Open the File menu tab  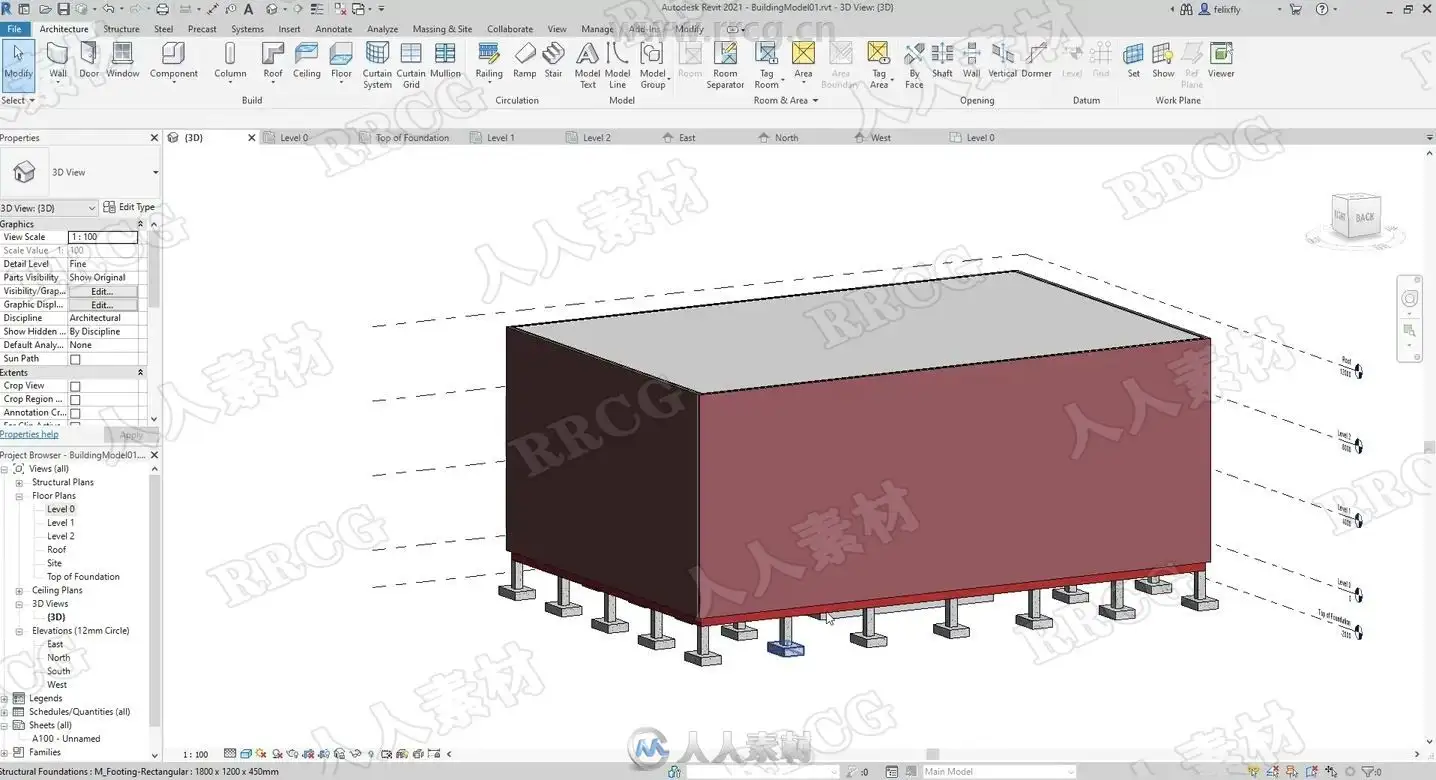pyautogui.click(x=14, y=29)
